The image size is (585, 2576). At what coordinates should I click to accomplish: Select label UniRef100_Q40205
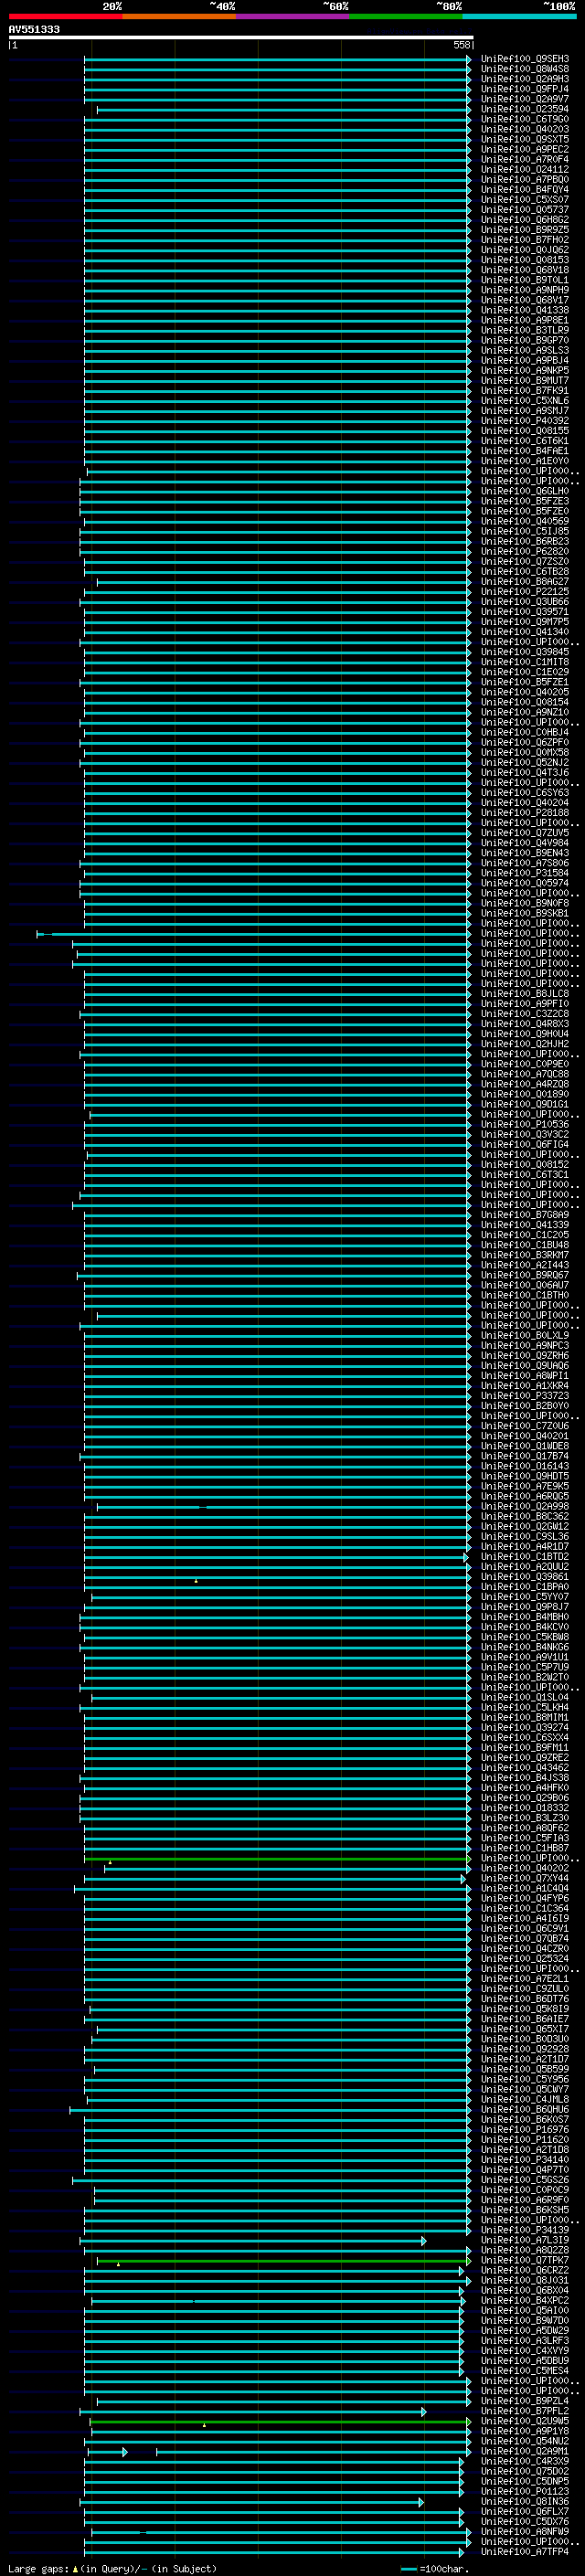tap(525, 692)
